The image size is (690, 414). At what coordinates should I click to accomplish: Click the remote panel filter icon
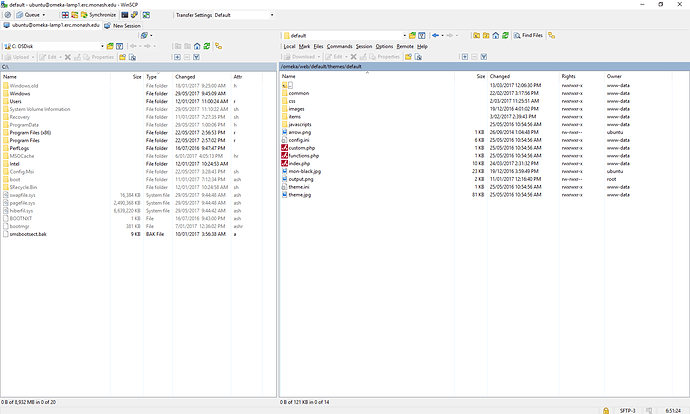click(x=422, y=35)
